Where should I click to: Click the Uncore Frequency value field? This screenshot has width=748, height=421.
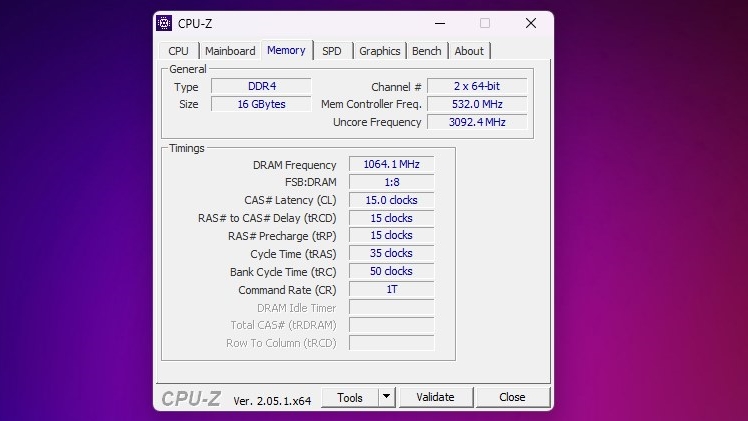476,122
